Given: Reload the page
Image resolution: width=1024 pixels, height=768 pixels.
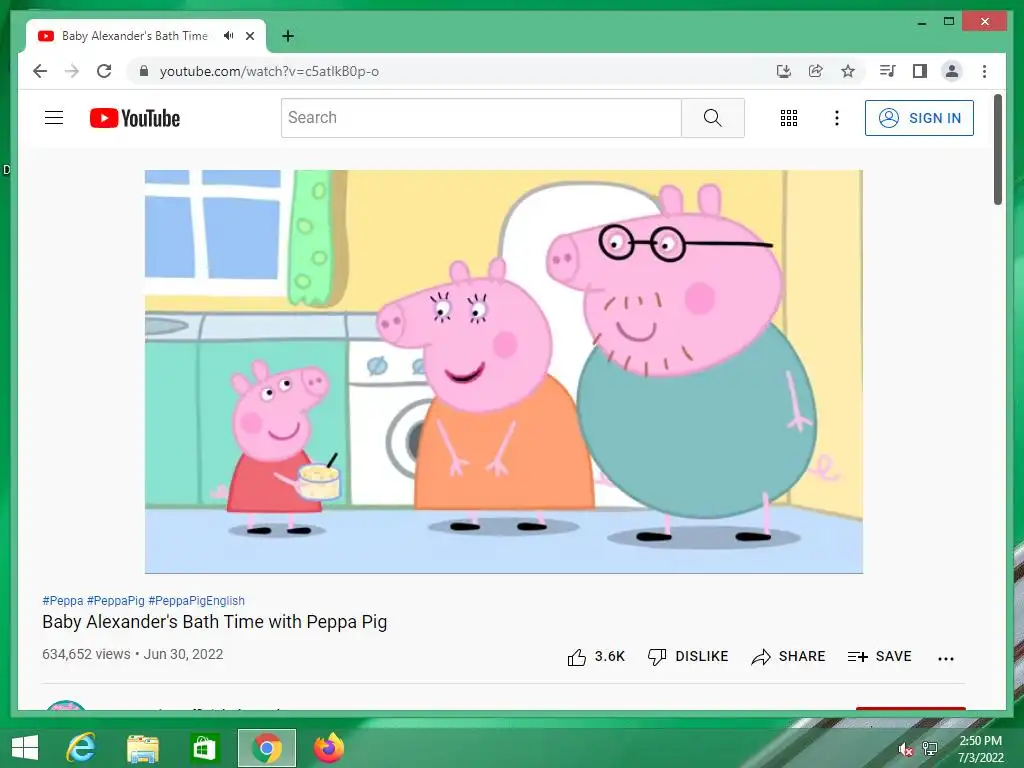Looking at the screenshot, I should pyautogui.click(x=104, y=71).
